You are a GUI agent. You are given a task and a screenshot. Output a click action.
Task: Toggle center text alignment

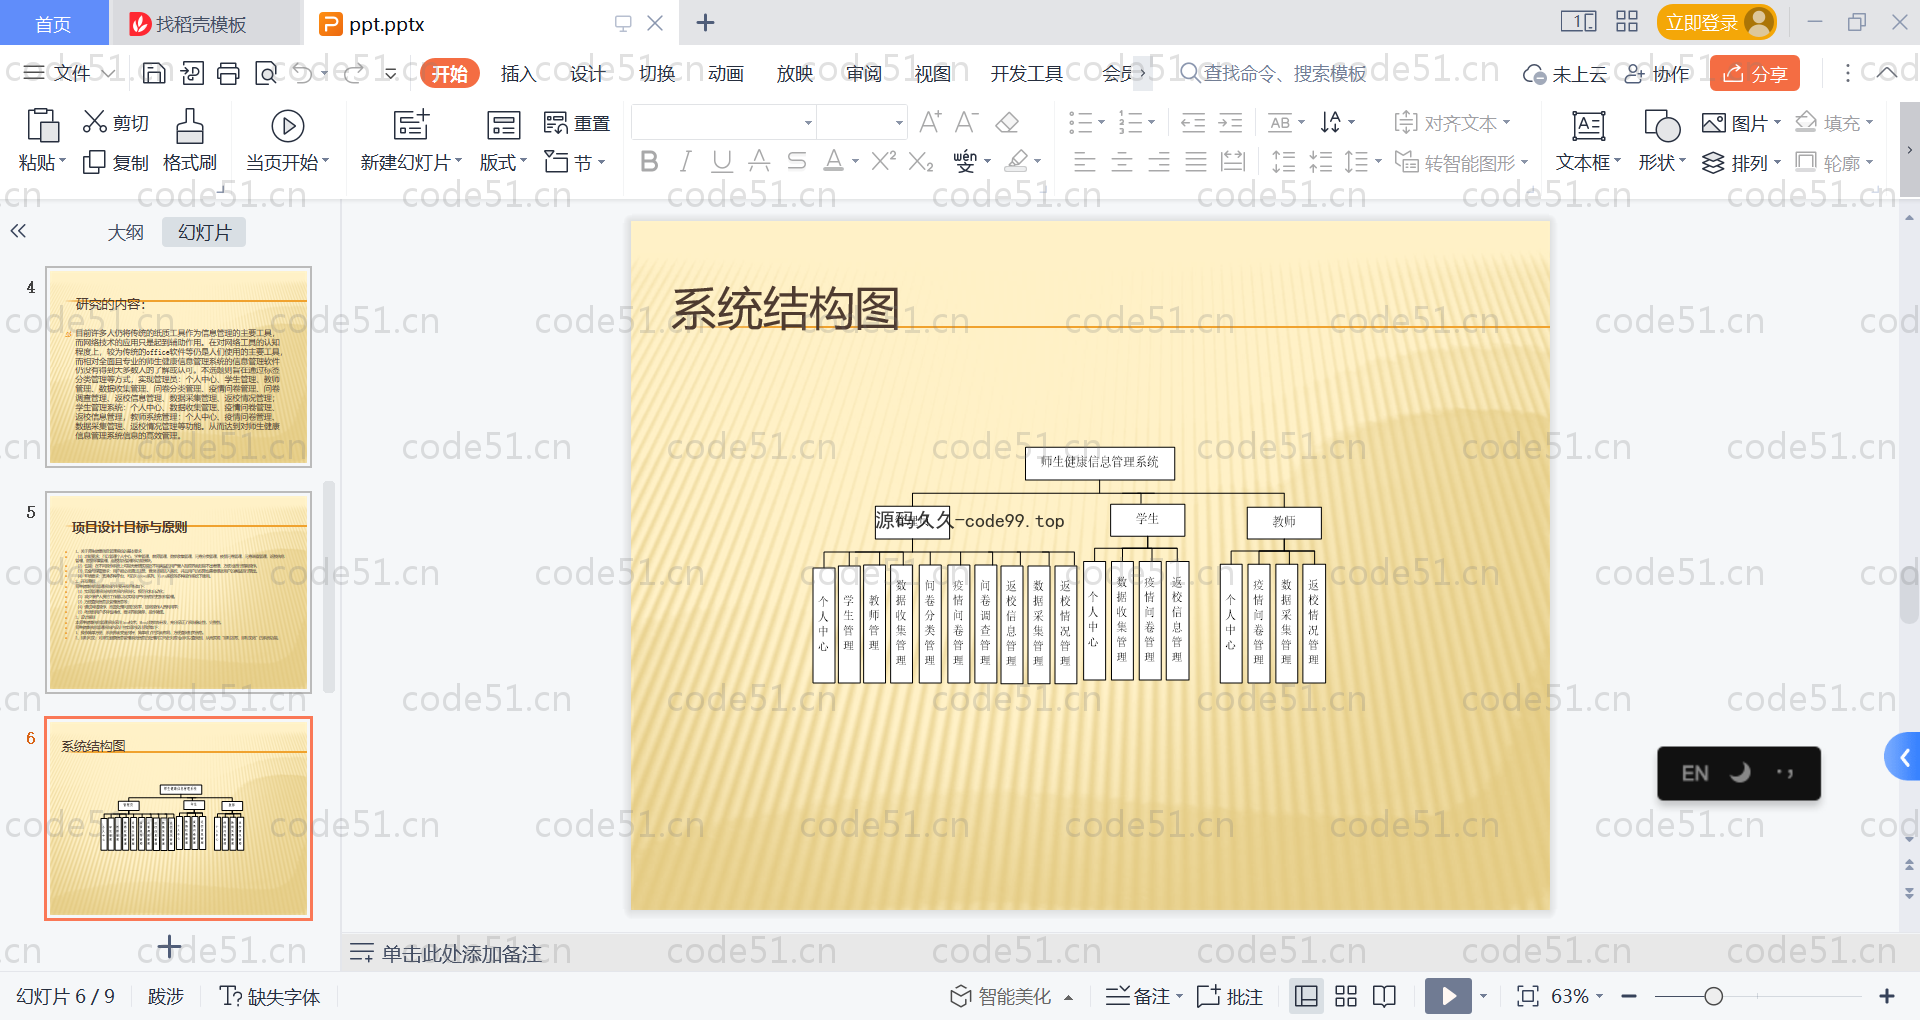1122,161
